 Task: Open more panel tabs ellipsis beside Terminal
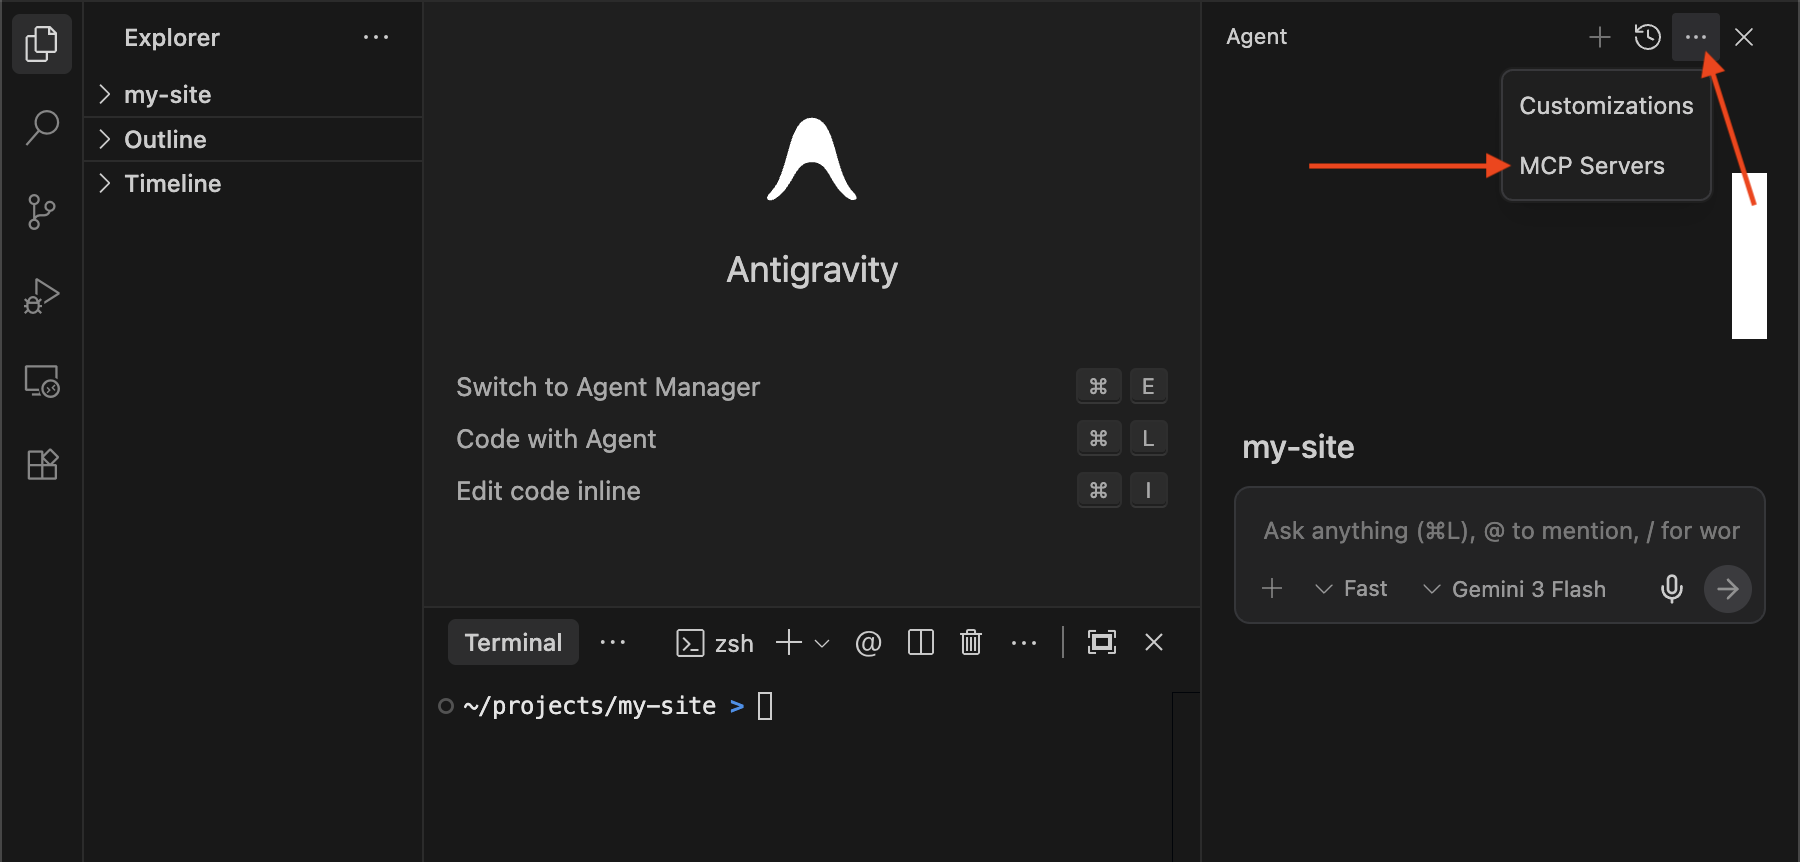[x=612, y=642]
